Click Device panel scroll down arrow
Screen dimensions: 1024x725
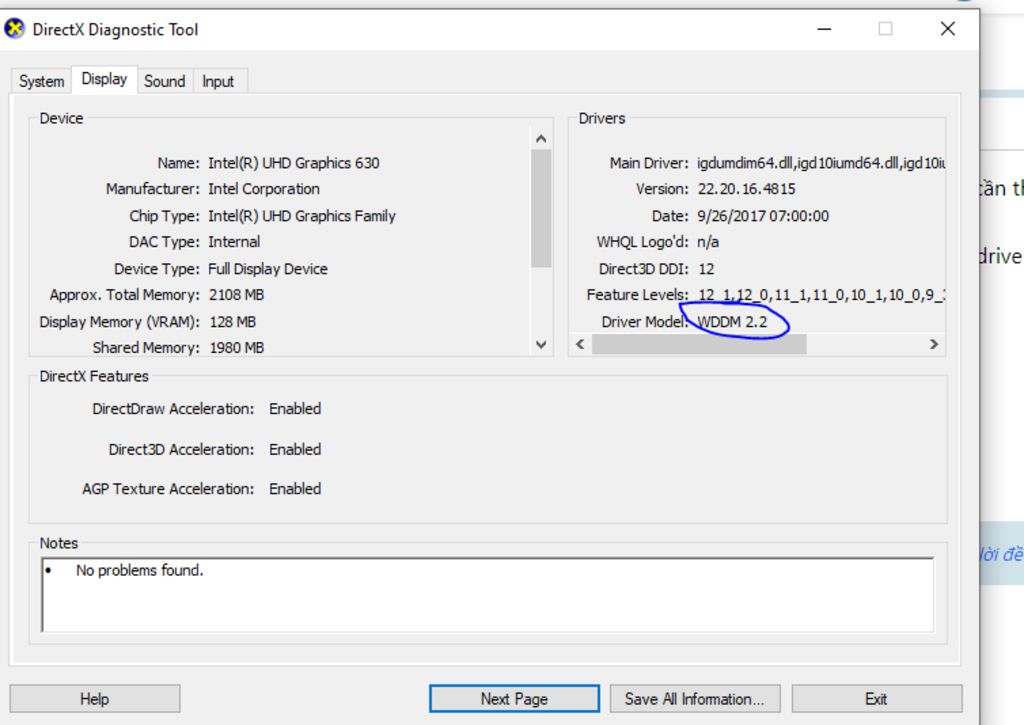point(541,344)
